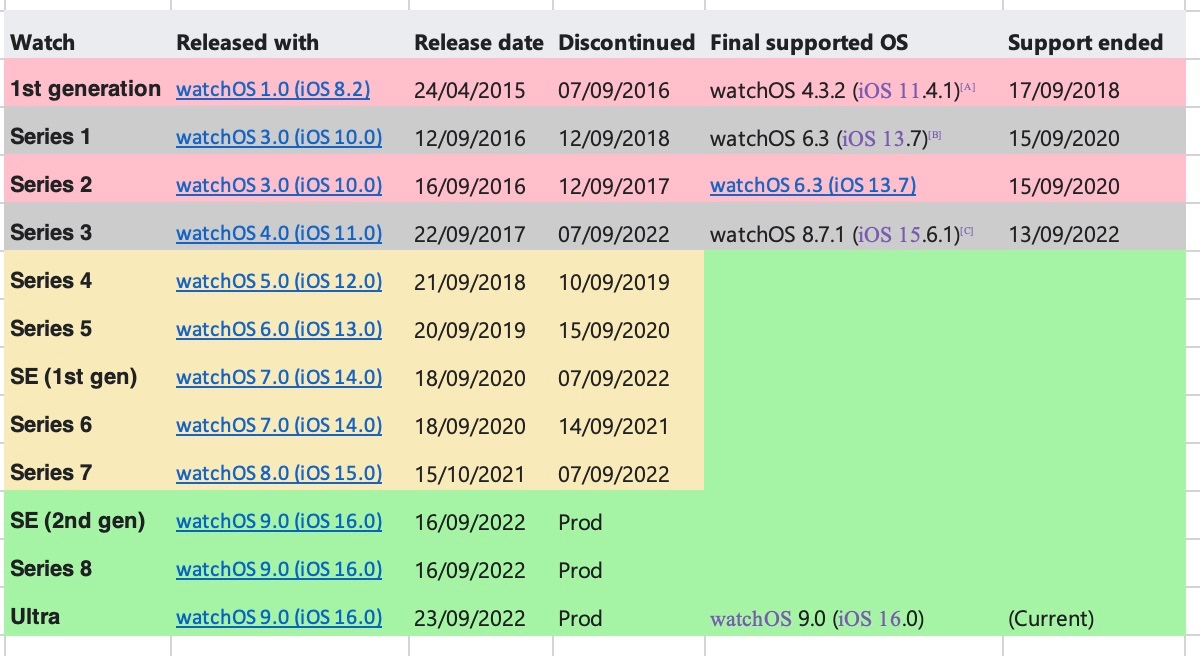Click watchOS 3.0 link in Series 1 row

(x=279, y=137)
